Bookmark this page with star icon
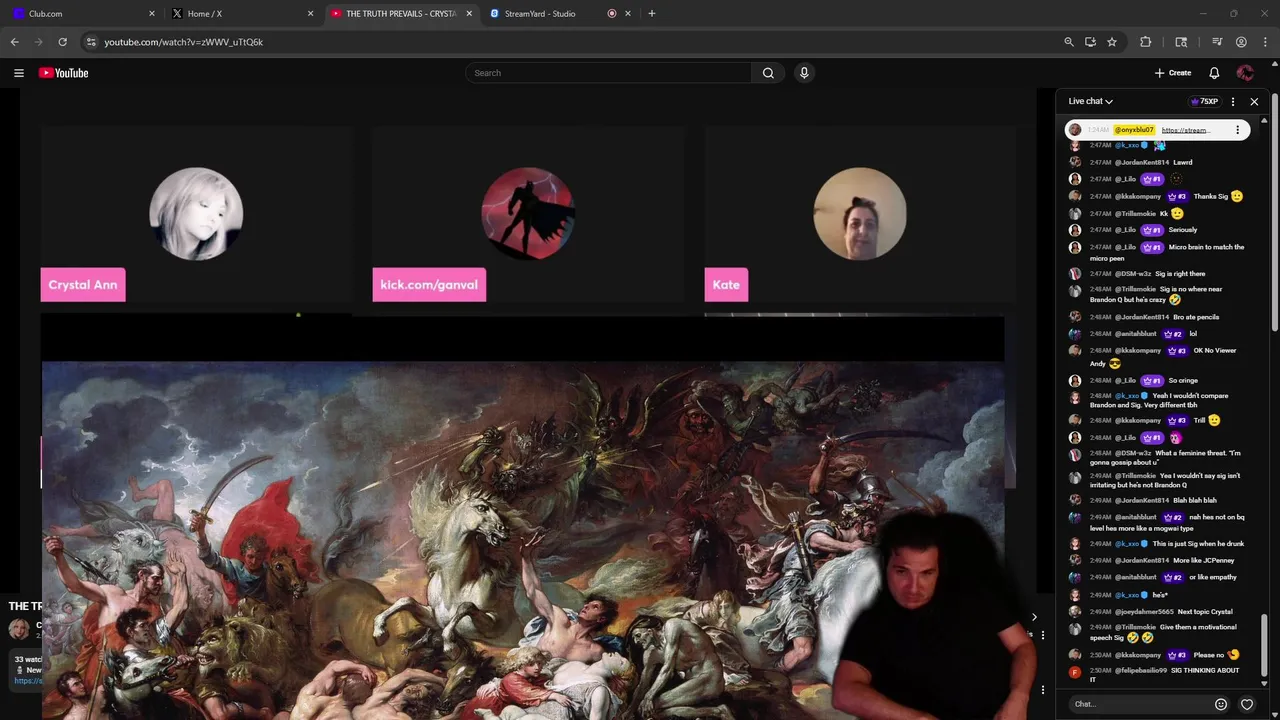Image resolution: width=1280 pixels, height=720 pixels. 1112,42
